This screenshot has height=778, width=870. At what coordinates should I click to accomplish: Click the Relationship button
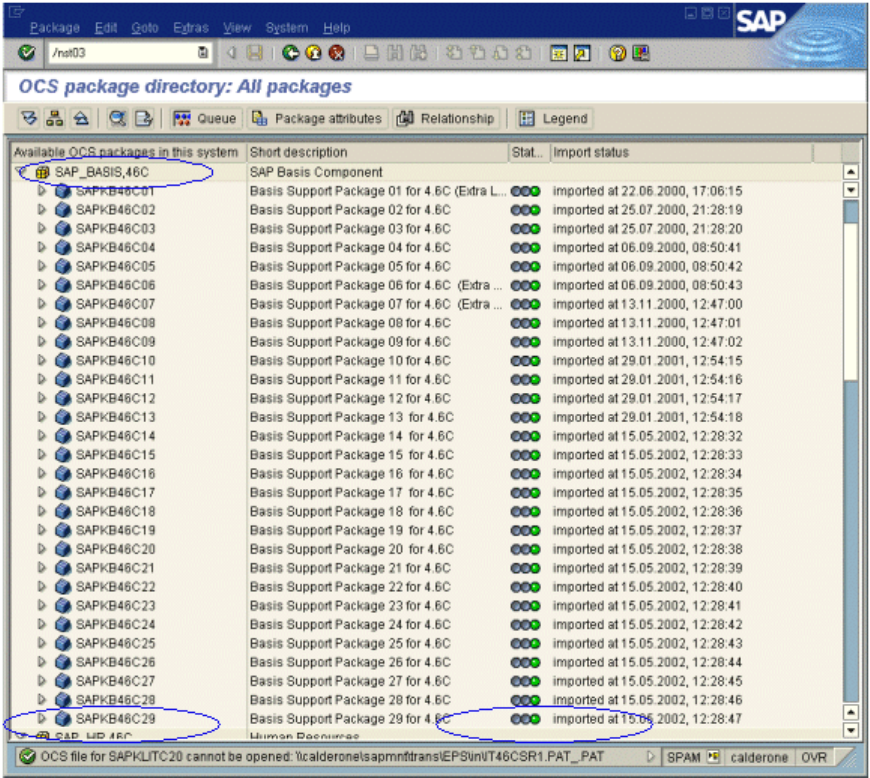[x=446, y=118]
